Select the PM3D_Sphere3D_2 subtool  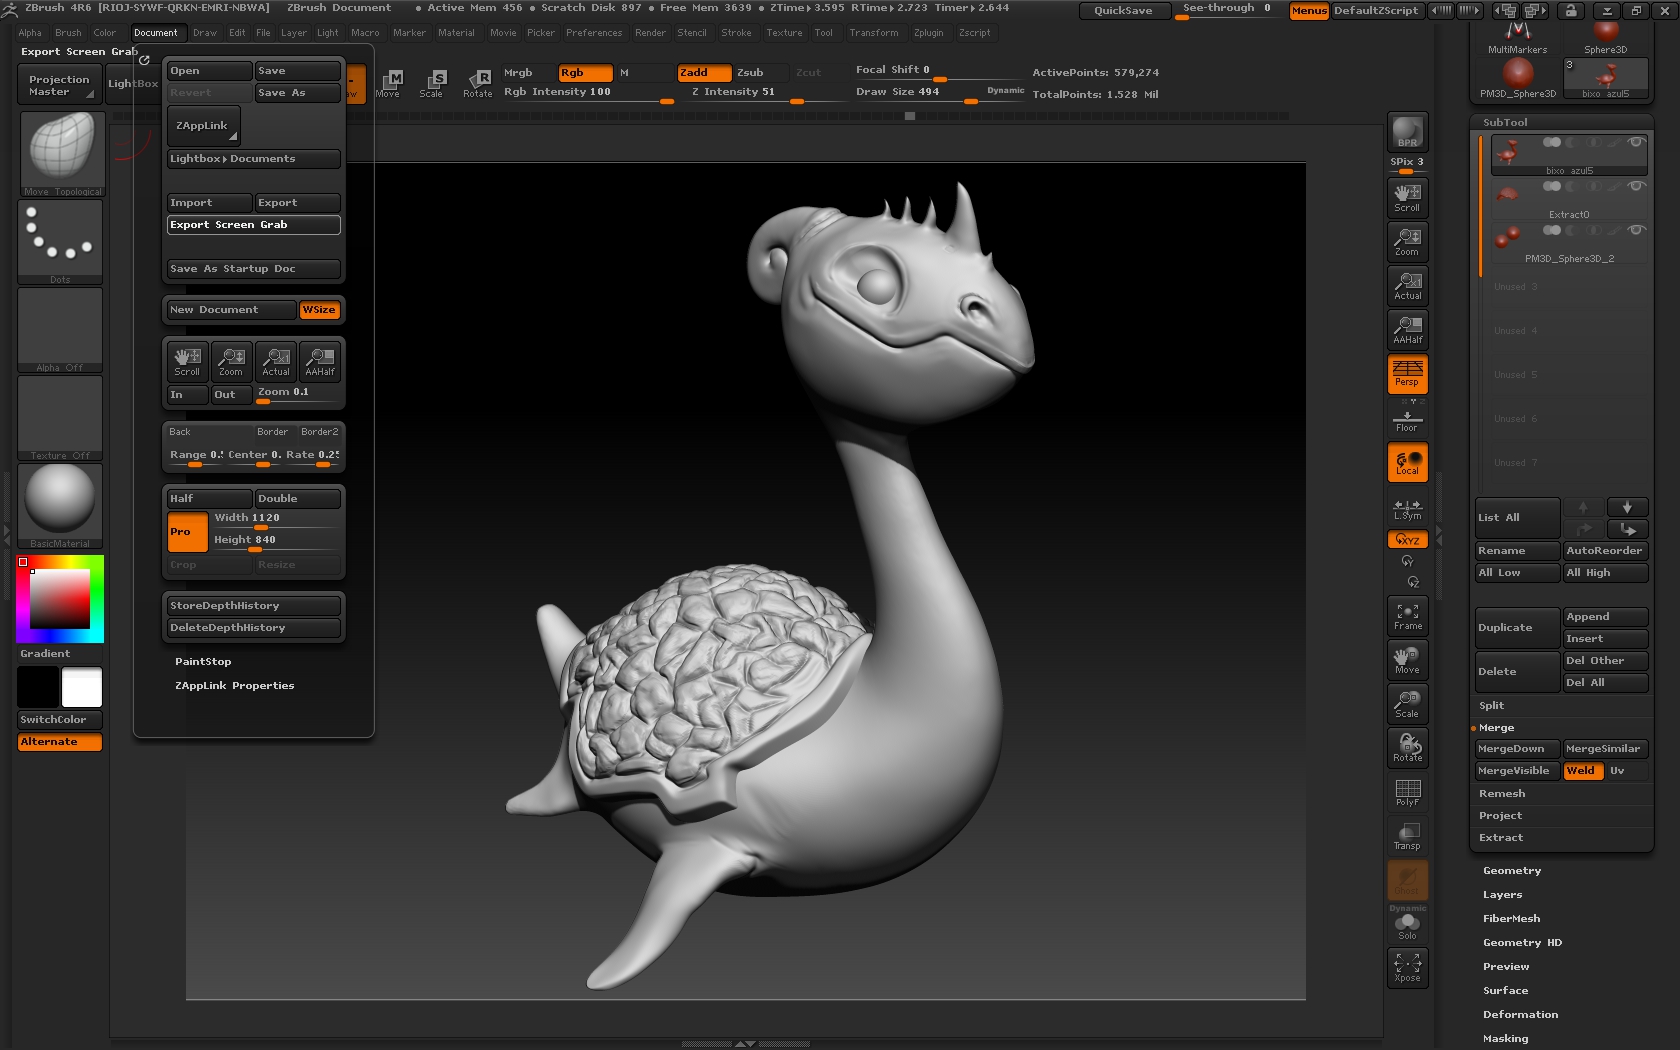[x=1569, y=243]
